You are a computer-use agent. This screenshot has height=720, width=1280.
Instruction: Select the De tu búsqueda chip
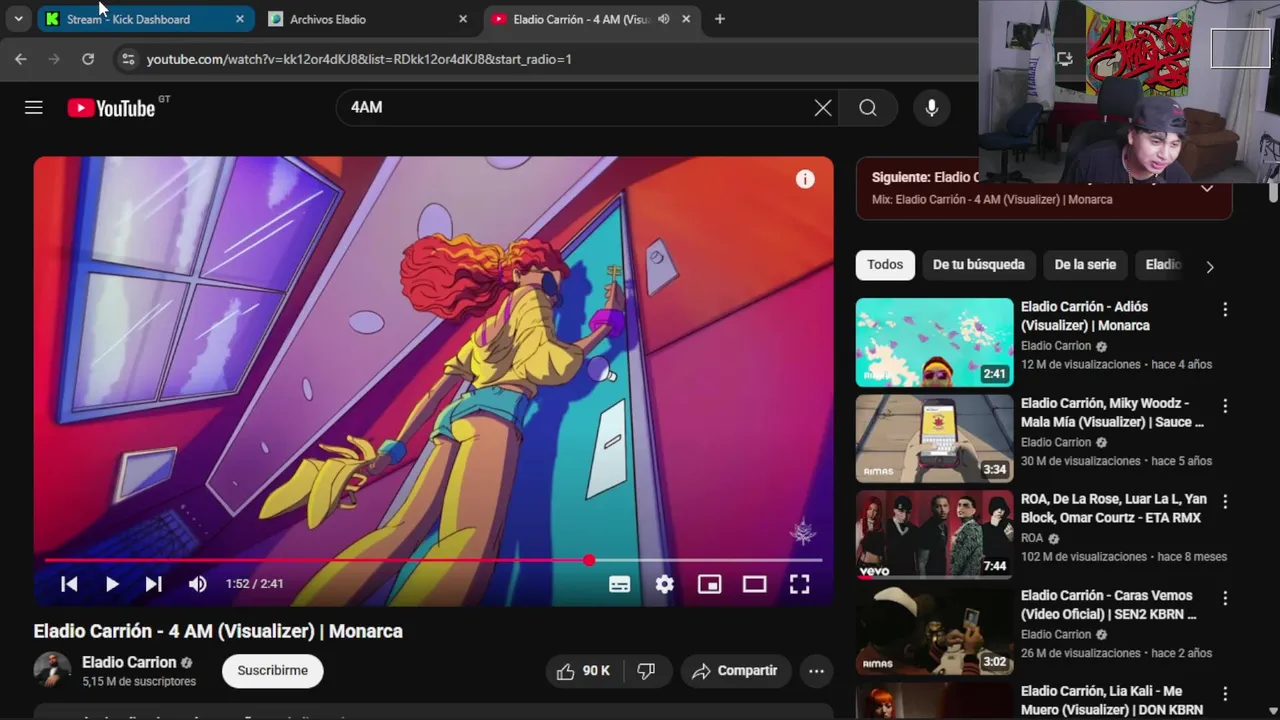[979, 265]
